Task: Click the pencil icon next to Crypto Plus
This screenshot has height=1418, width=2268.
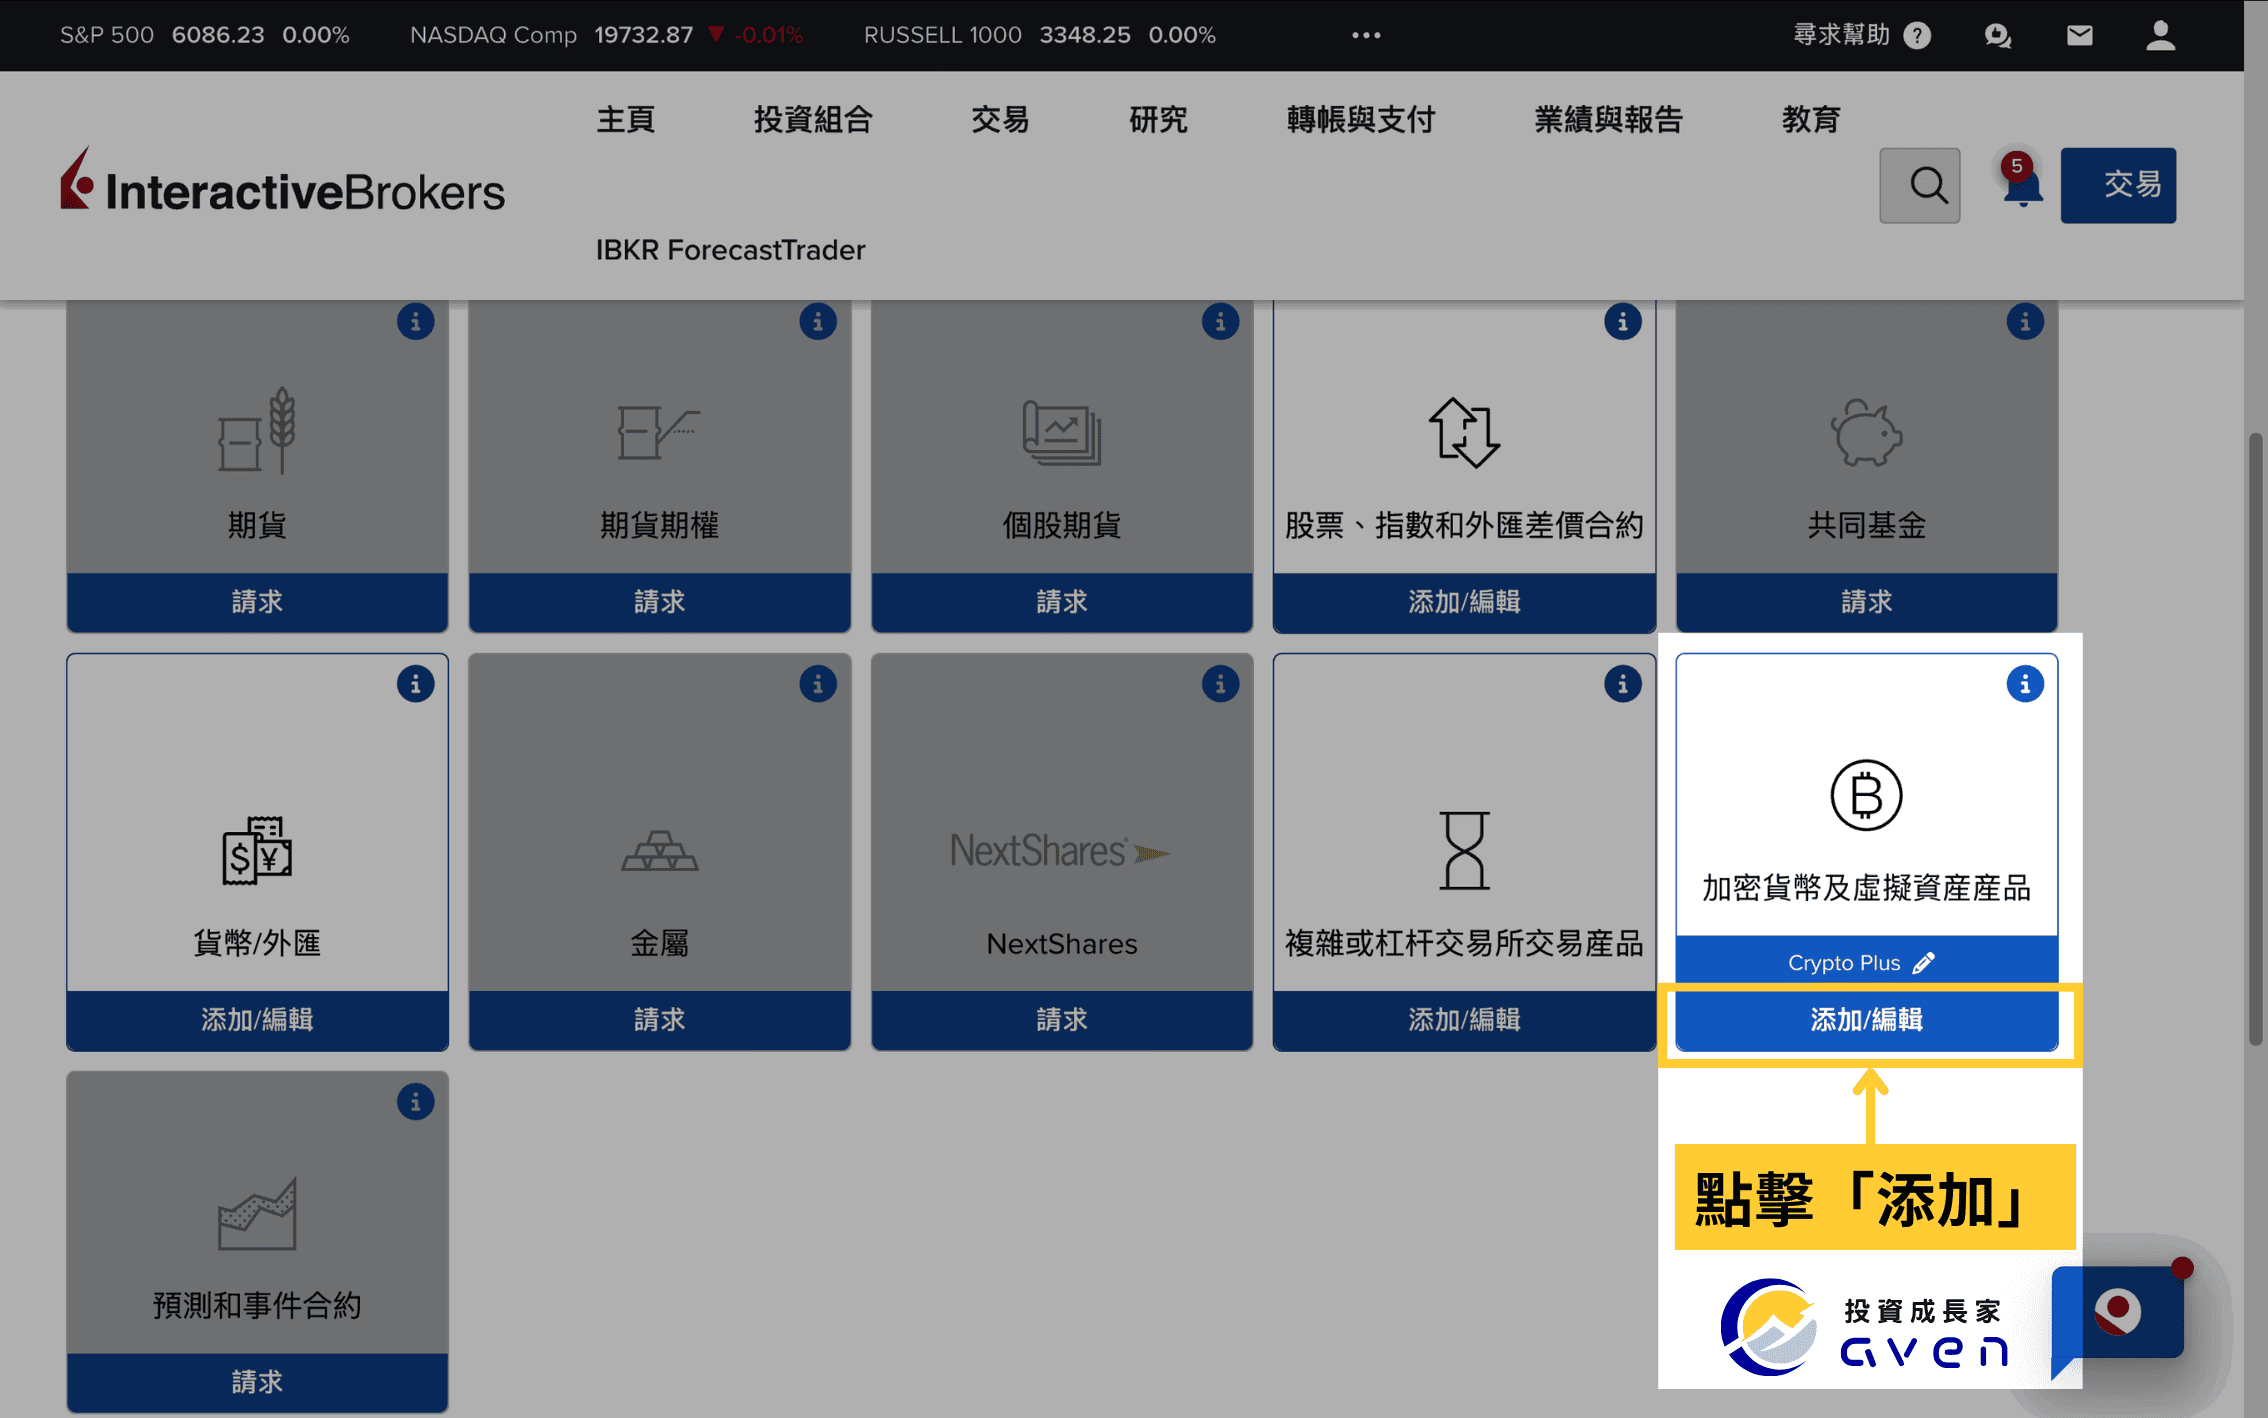Action: [x=1925, y=962]
